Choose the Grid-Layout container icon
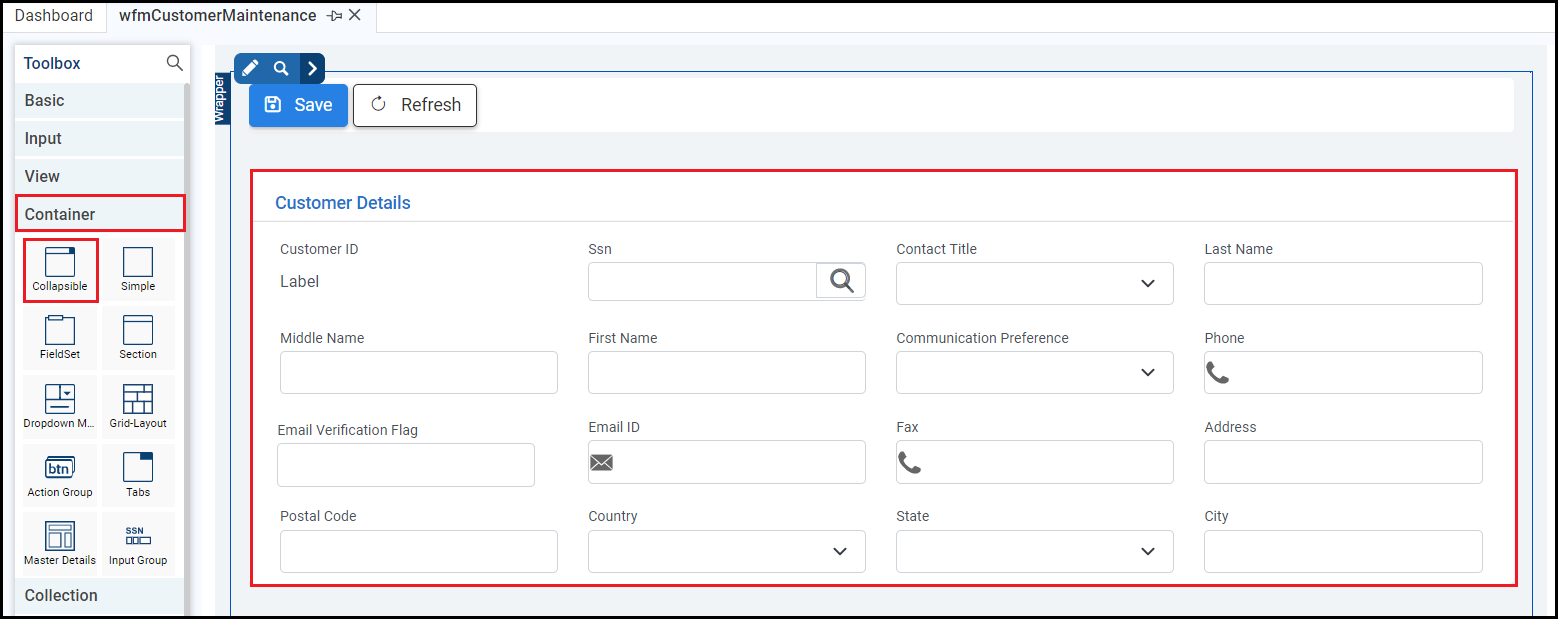Screen dimensions: 1558x619 (138, 400)
